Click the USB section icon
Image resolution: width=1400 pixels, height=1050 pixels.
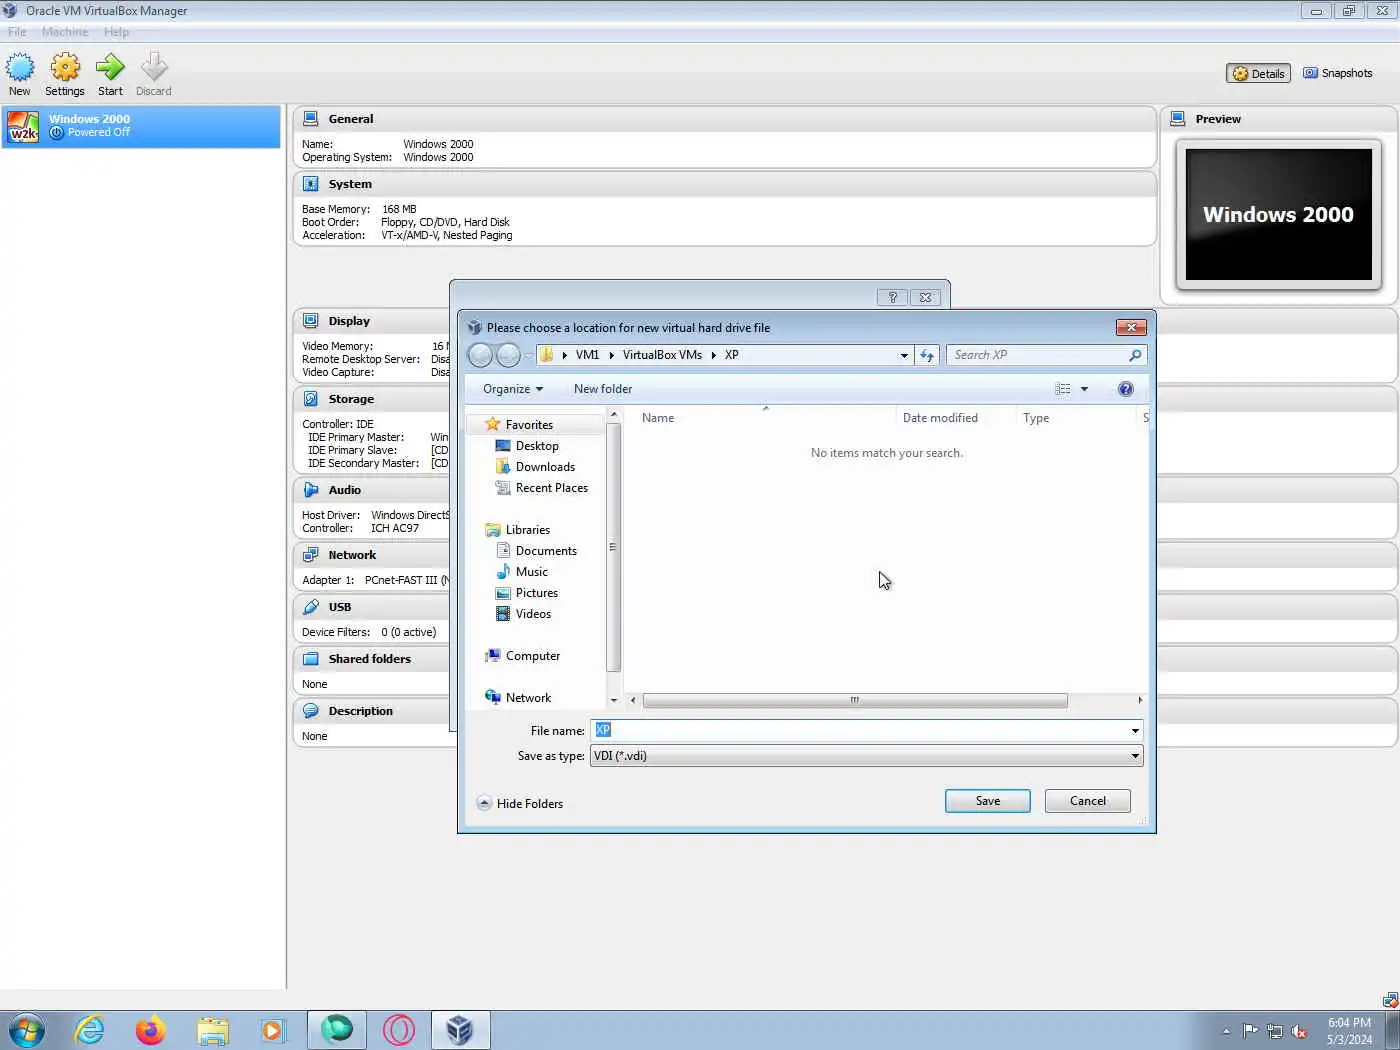pos(311,607)
